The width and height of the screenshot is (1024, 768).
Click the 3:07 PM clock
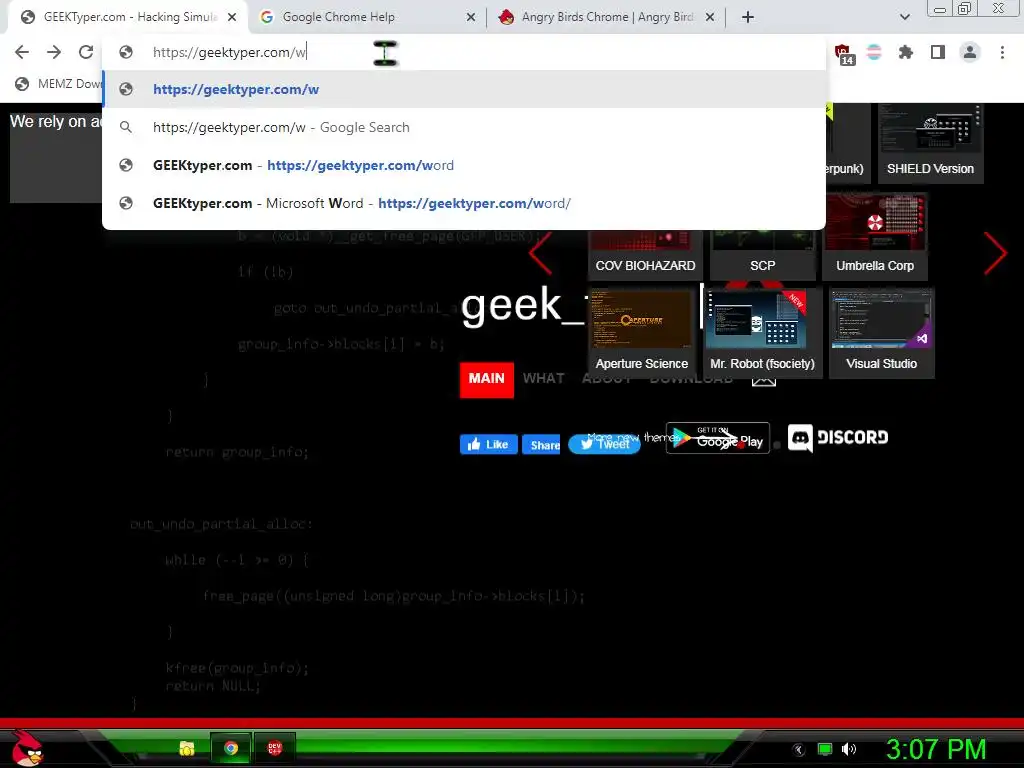(936, 749)
